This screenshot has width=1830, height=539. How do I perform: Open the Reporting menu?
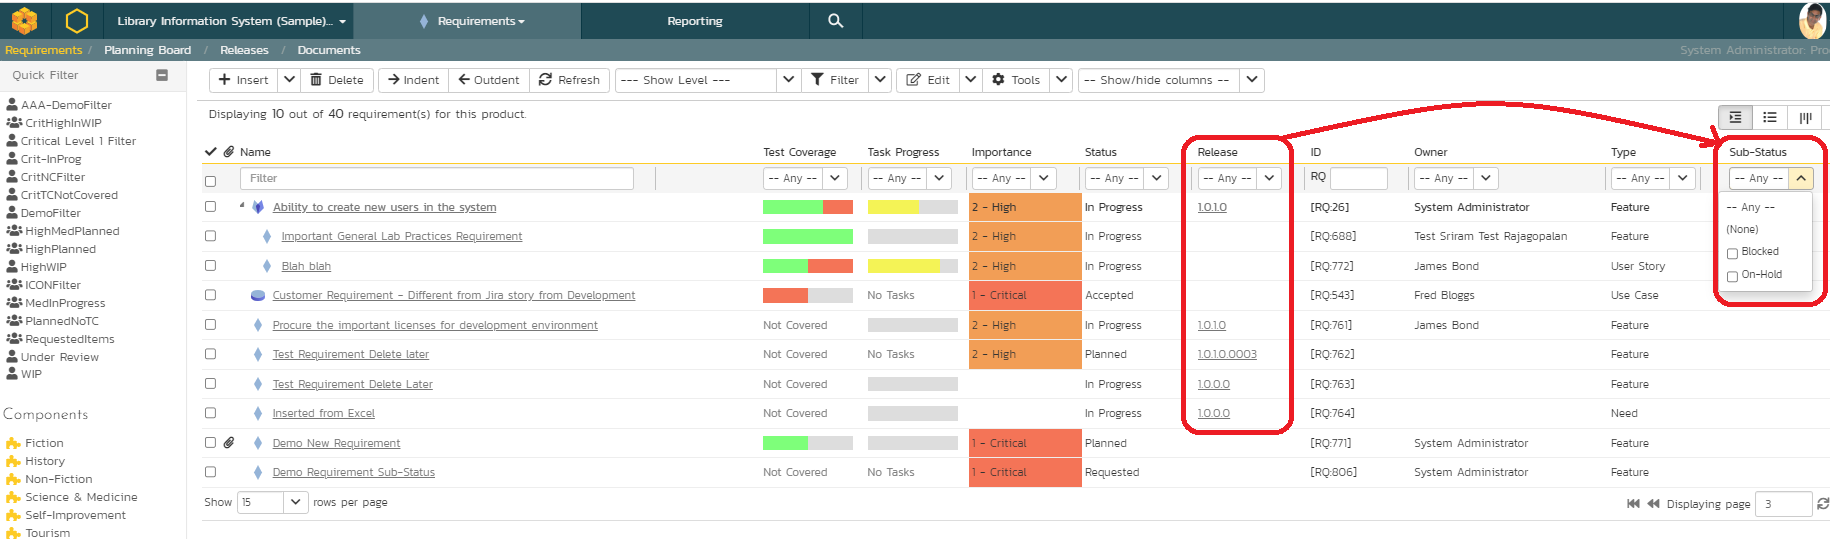click(694, 21)
